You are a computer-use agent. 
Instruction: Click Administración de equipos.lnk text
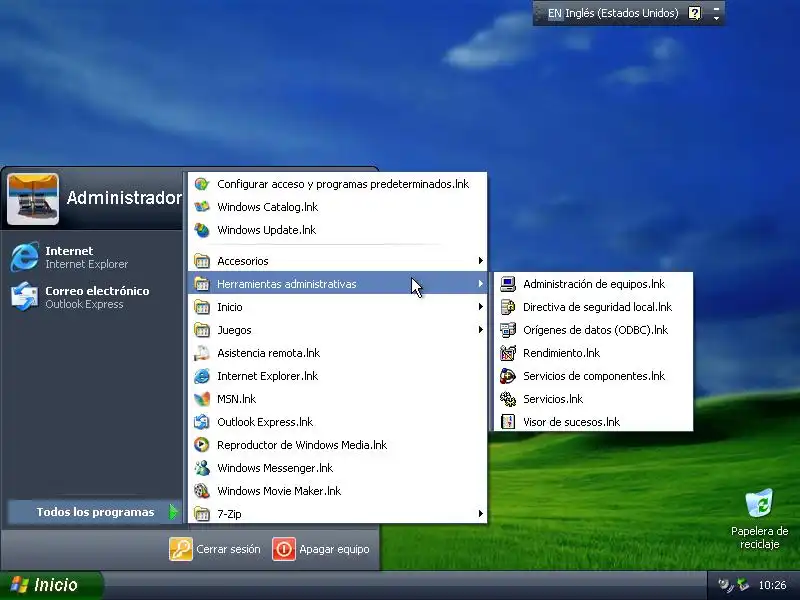[594, 284]
